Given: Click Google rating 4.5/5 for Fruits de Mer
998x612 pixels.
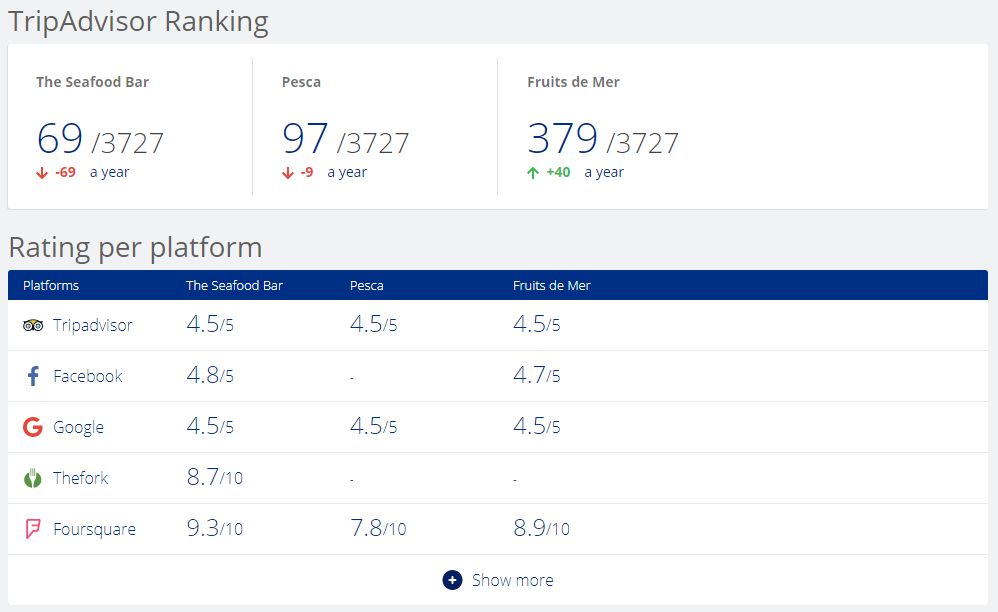Looking at the screenshot, I should click(537, 426).
